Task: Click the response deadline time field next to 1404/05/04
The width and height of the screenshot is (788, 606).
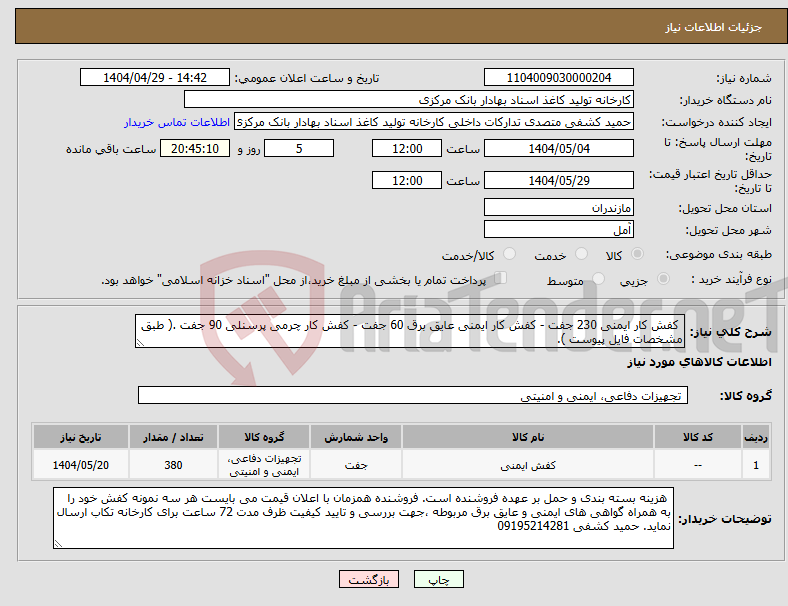Action: 407,149
